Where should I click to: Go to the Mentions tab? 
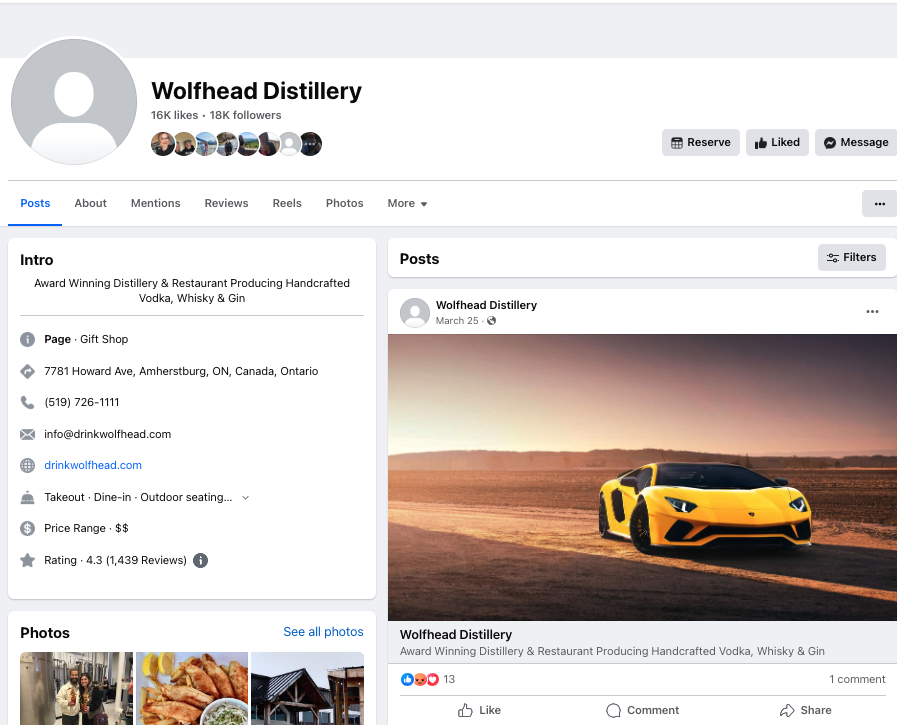point(156,203)
